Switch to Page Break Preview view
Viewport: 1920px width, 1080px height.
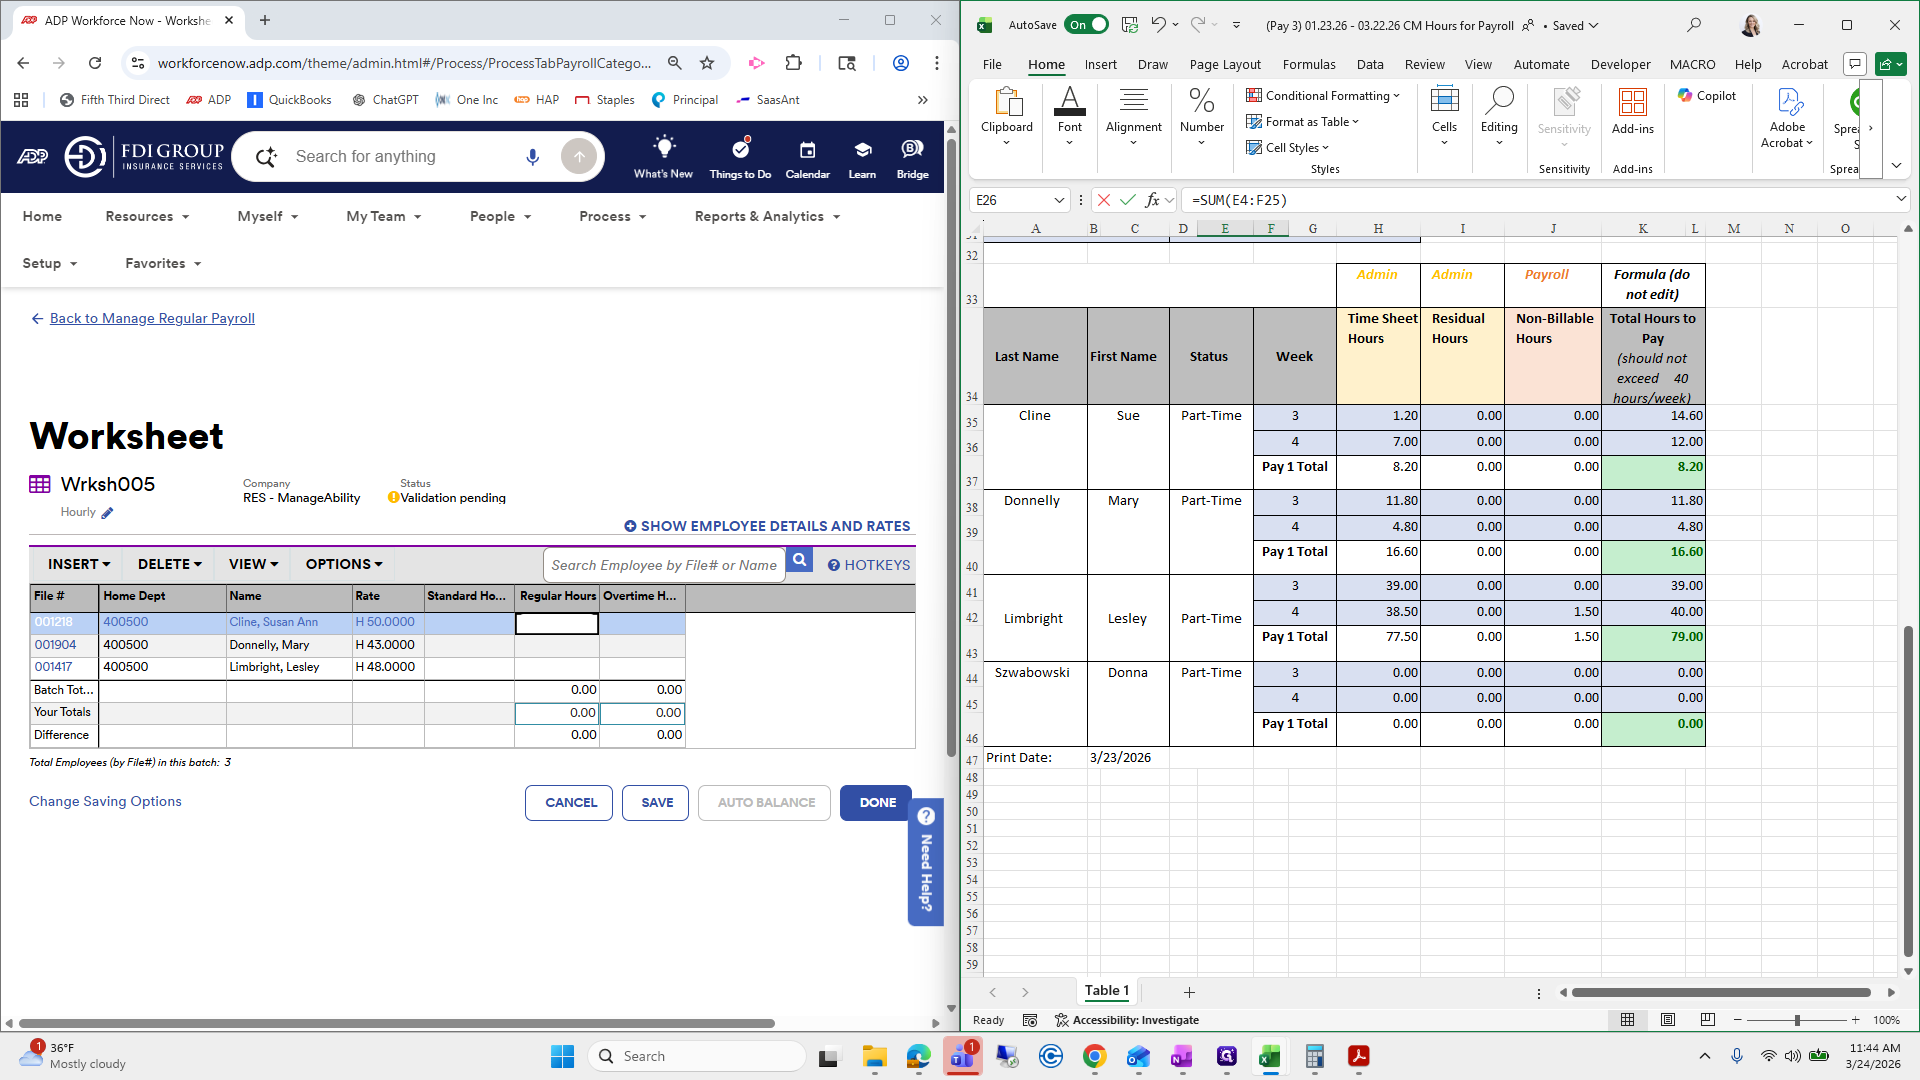(1707, 1020)
